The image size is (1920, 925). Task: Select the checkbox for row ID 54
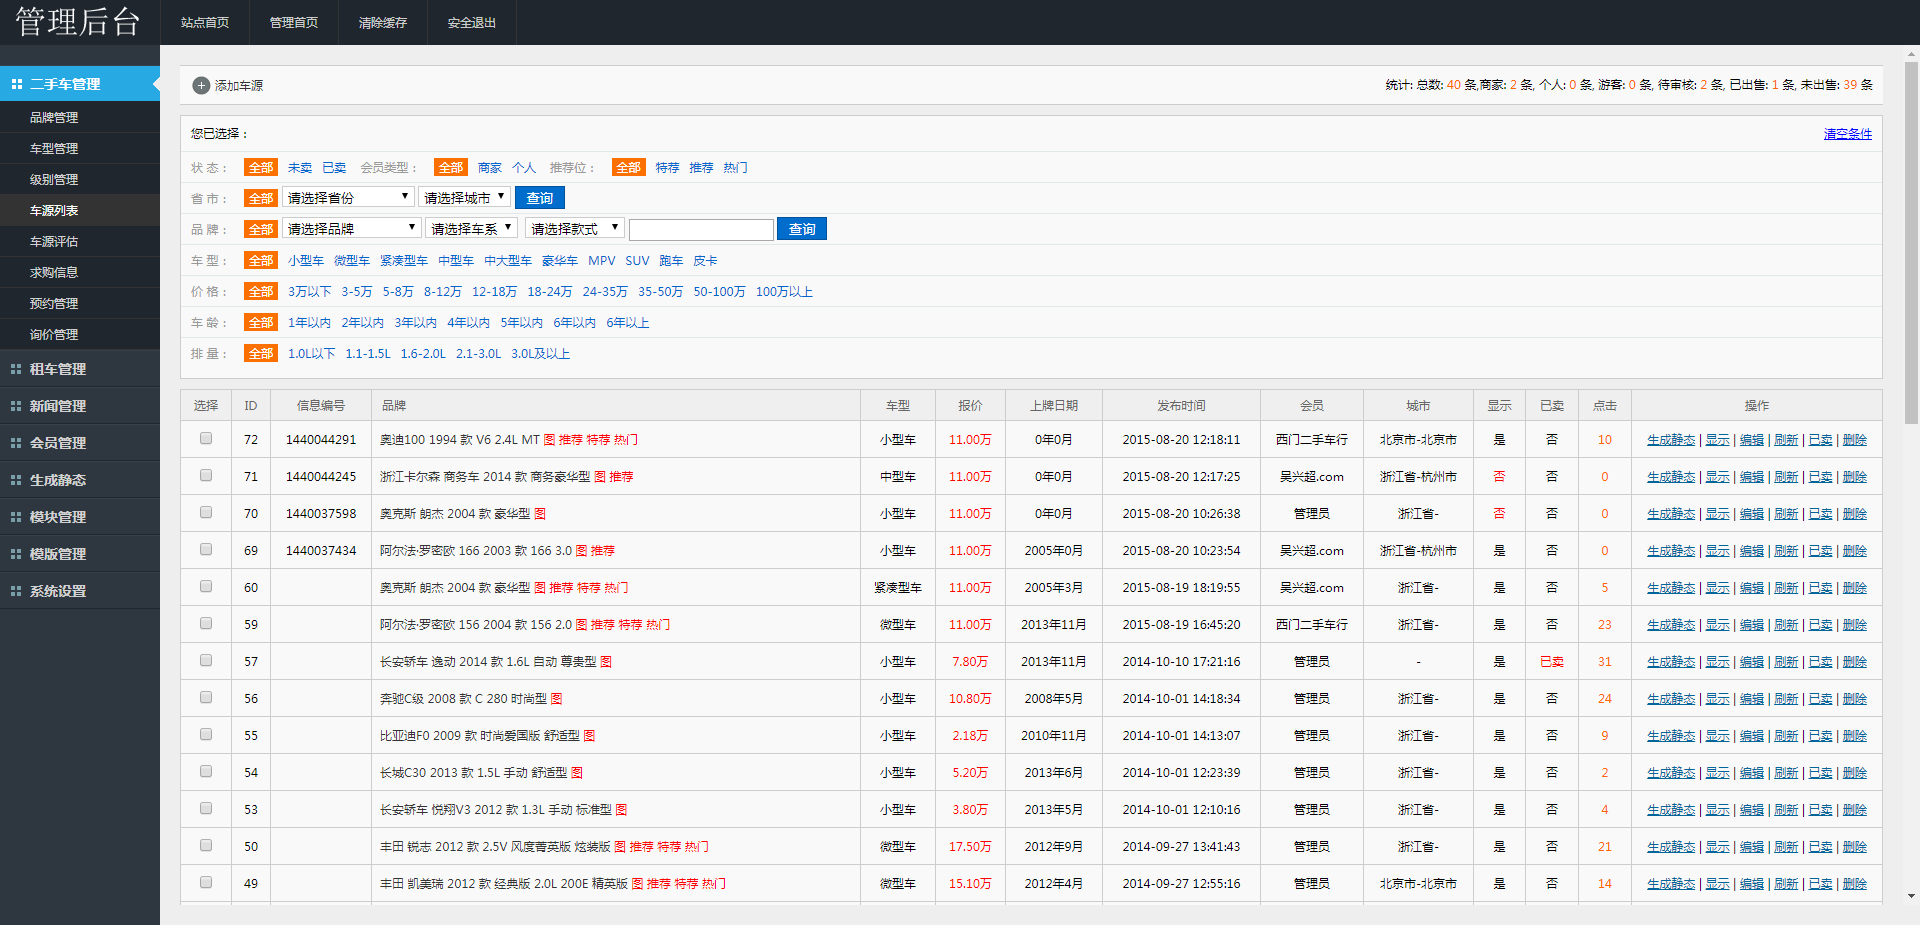206,771
